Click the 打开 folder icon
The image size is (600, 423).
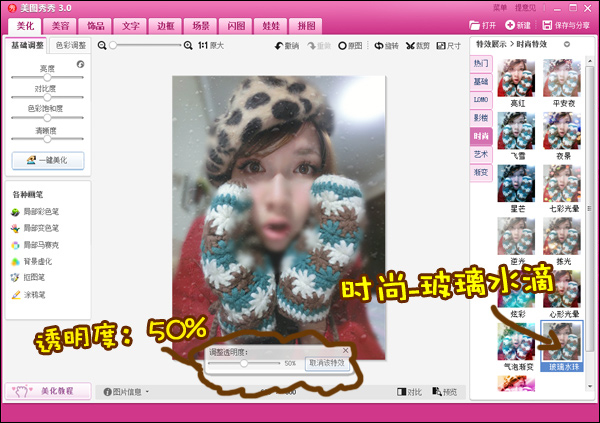(x=474, y=25)
